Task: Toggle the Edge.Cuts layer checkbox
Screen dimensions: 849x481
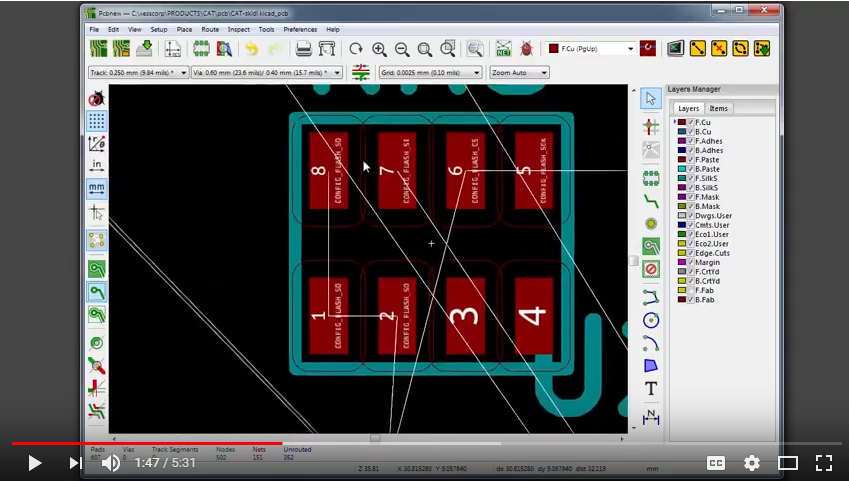Action: 690,253
